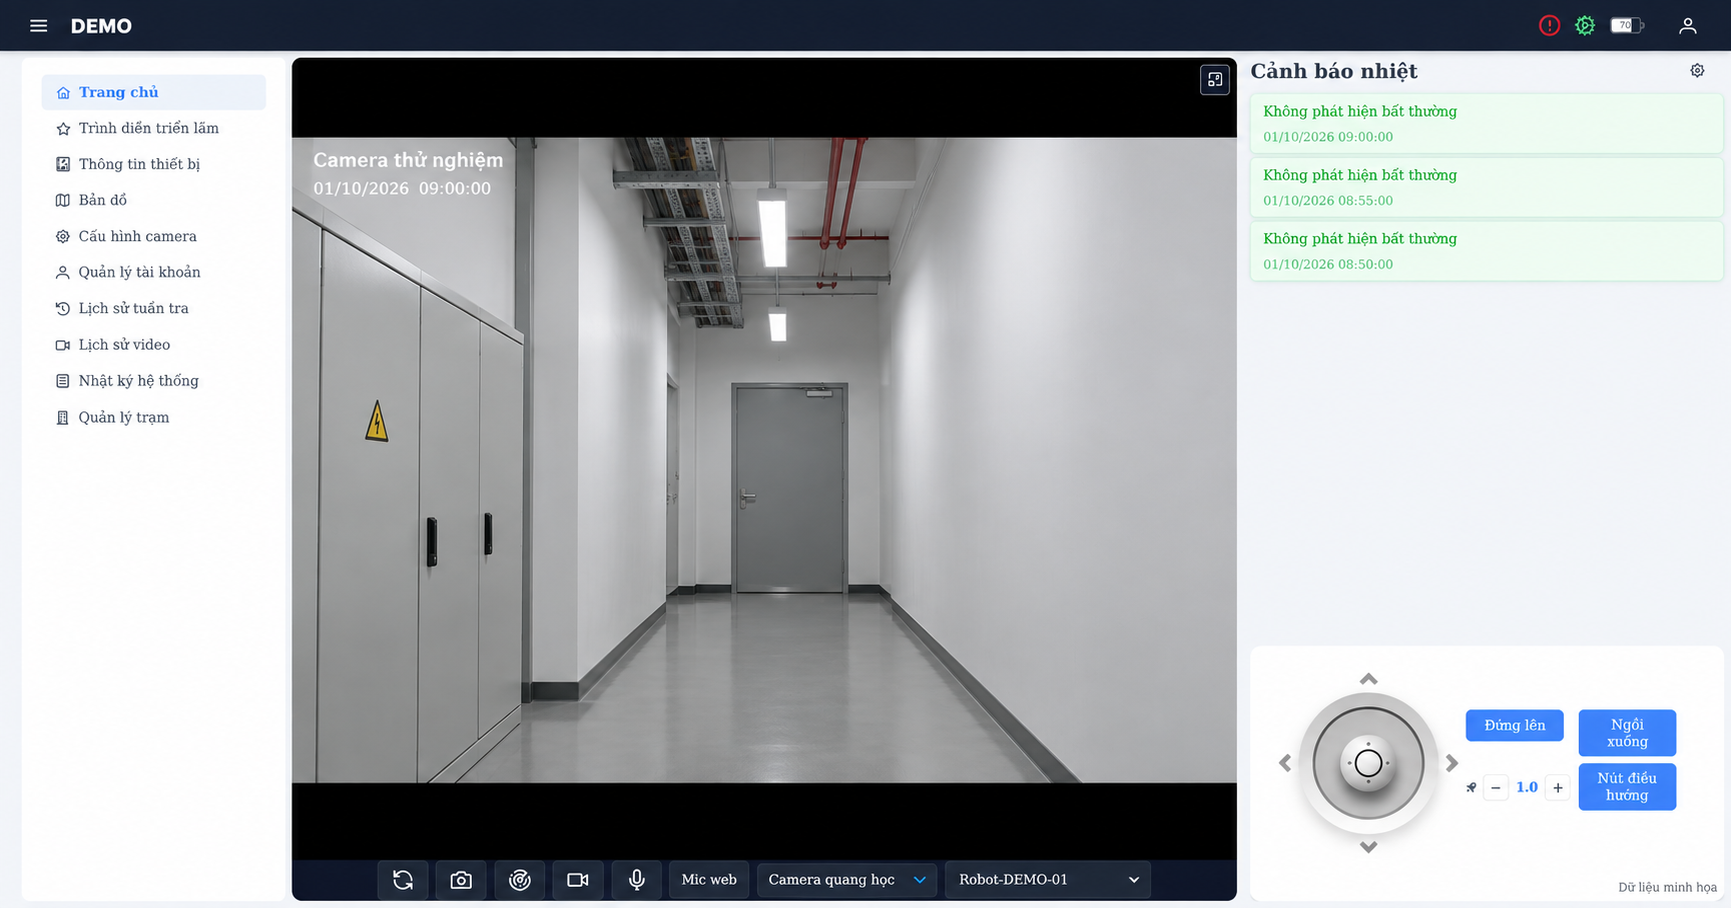The image size is (1731, 908).
Task: Open Quản lý tài khoản
Action: click(154, 272)
